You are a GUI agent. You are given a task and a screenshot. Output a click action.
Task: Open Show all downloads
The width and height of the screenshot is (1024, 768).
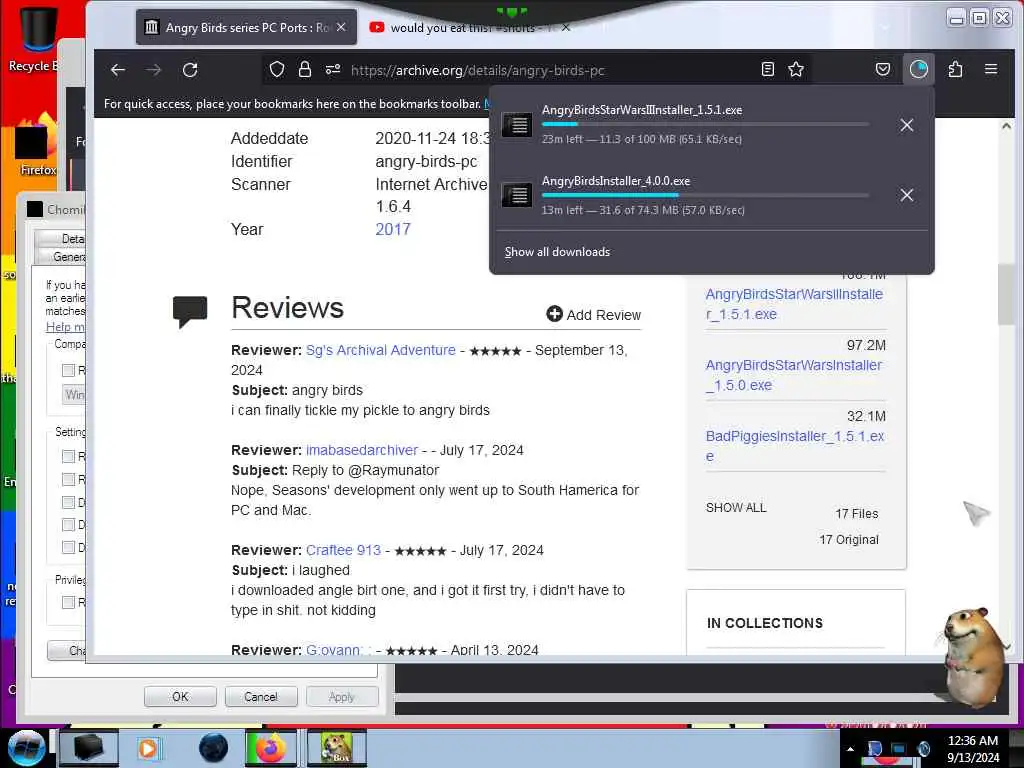[x=557, y=252]
